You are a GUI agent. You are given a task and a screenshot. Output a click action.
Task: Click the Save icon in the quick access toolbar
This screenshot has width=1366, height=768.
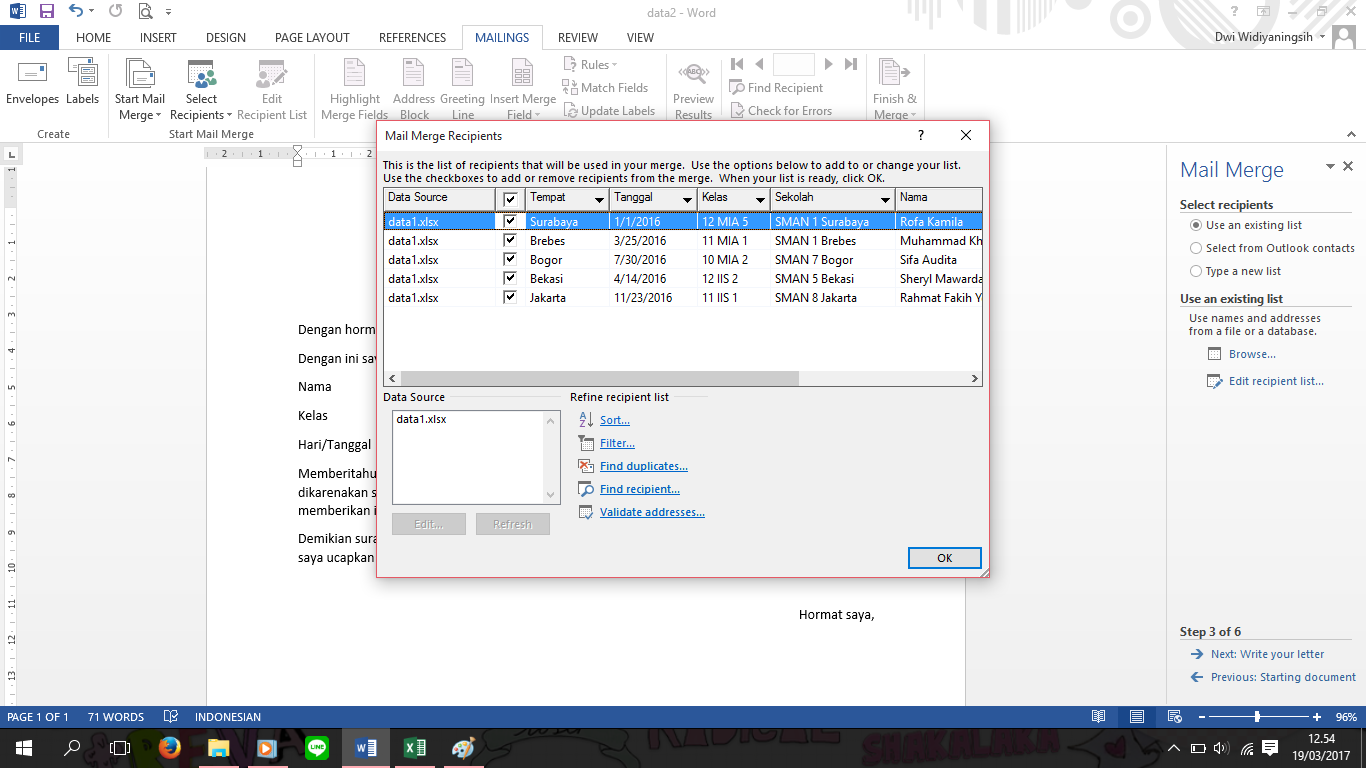[46, 12]
